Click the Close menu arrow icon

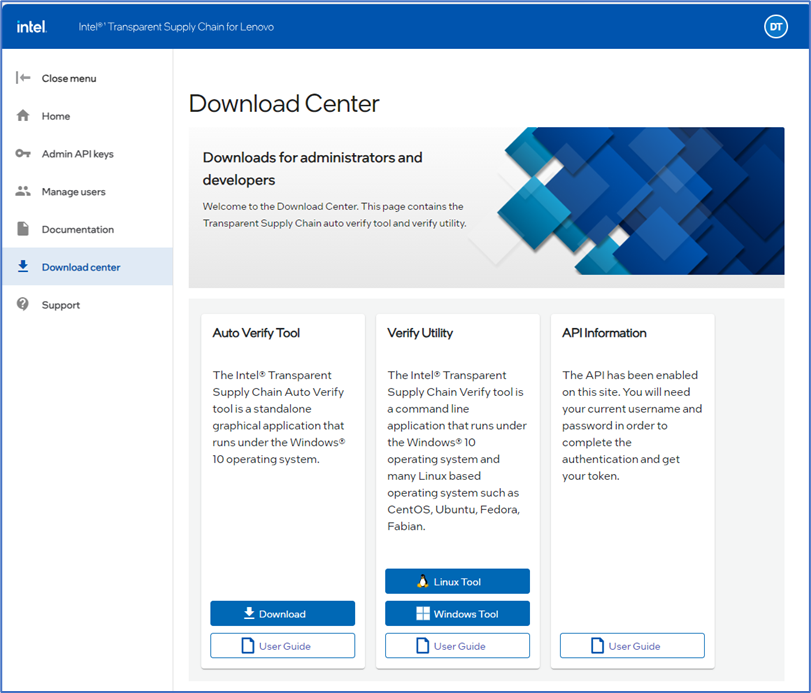tap(23, 78)
